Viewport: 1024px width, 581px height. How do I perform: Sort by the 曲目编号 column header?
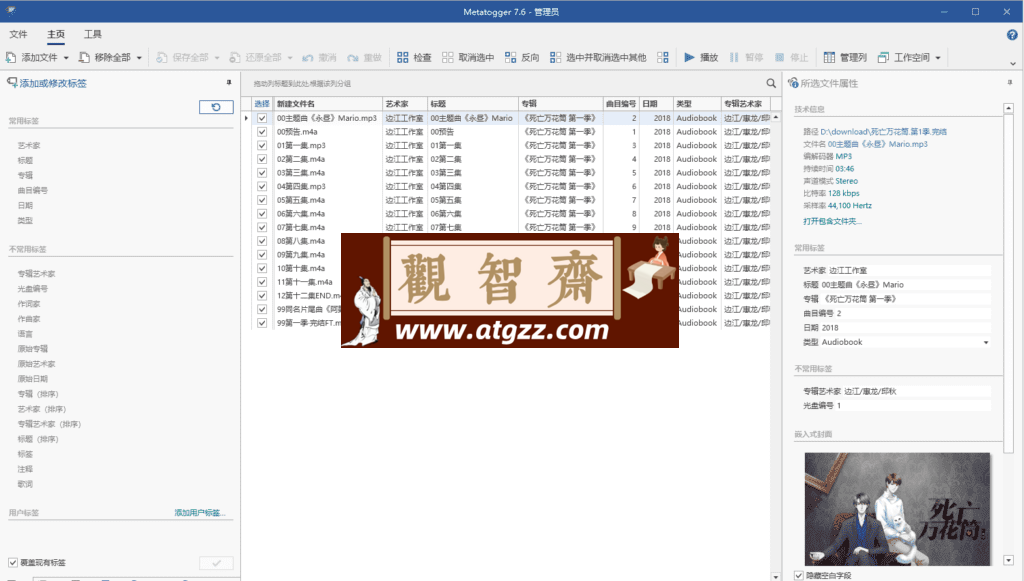tap(621, 104)
